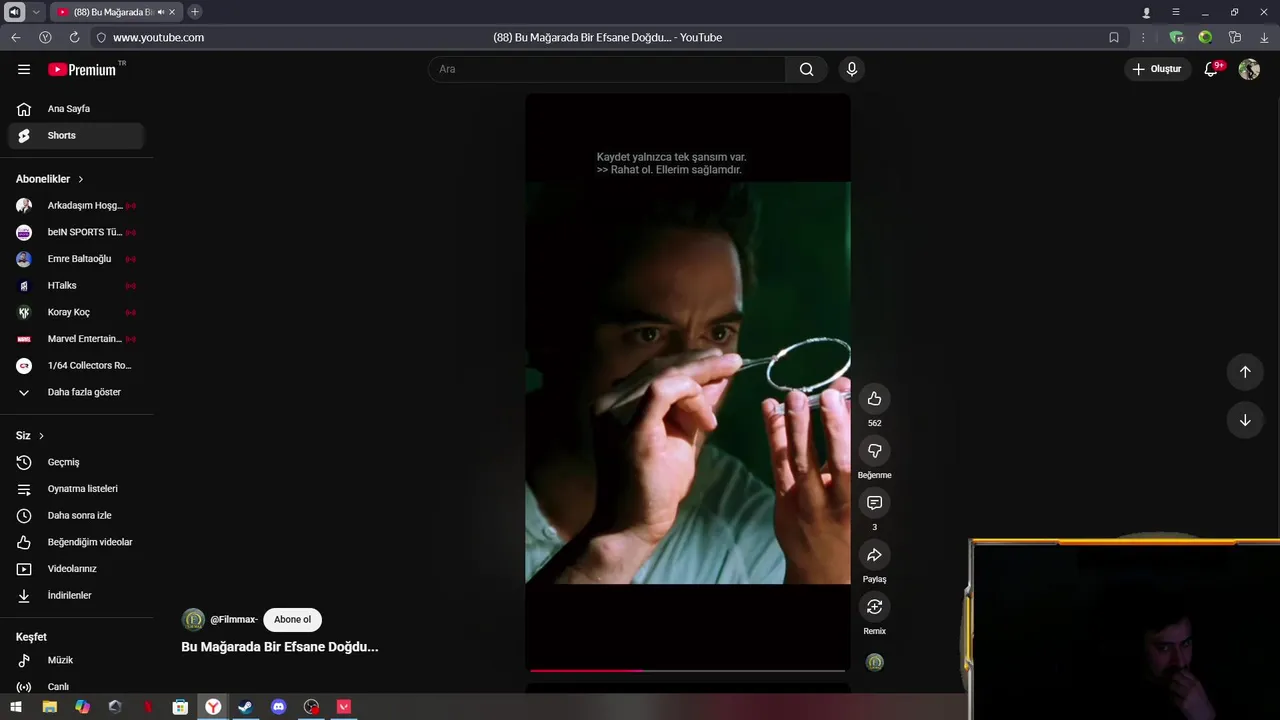Open the comments panel showing 3
Viewport: 1280px width, 720px height.
point(874,503)
